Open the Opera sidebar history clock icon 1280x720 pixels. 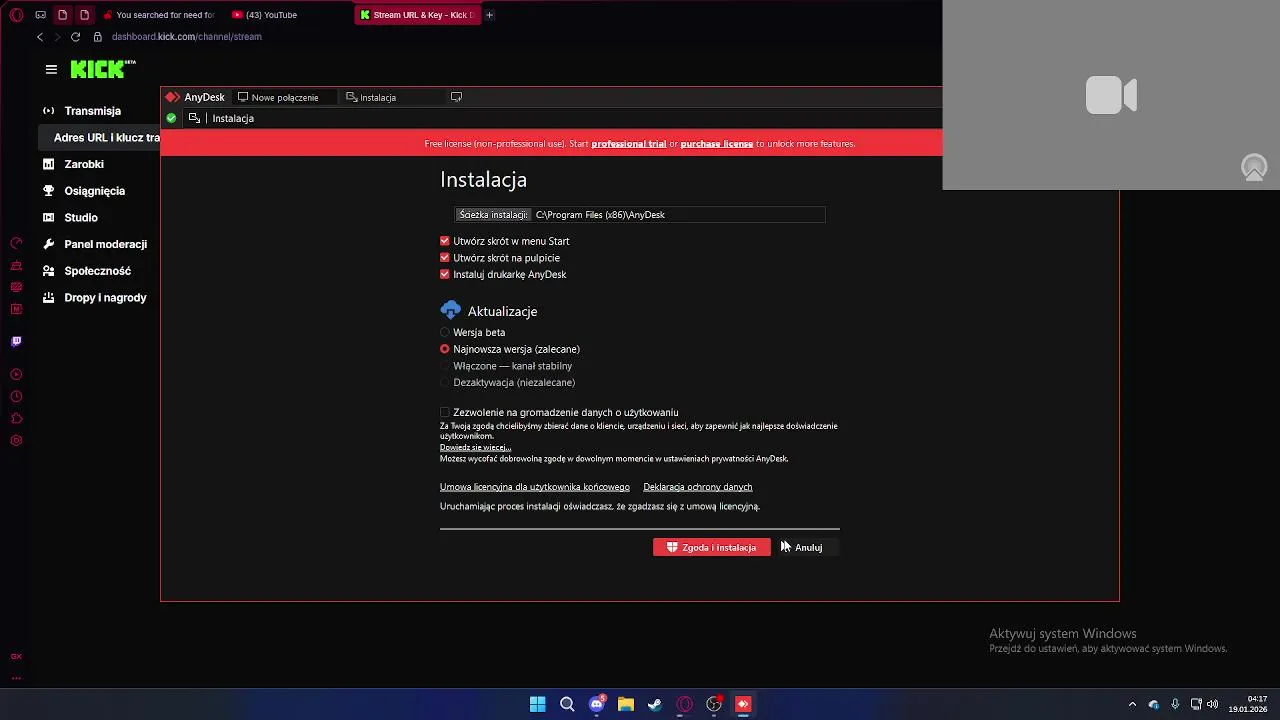click(x=16, y=396)
